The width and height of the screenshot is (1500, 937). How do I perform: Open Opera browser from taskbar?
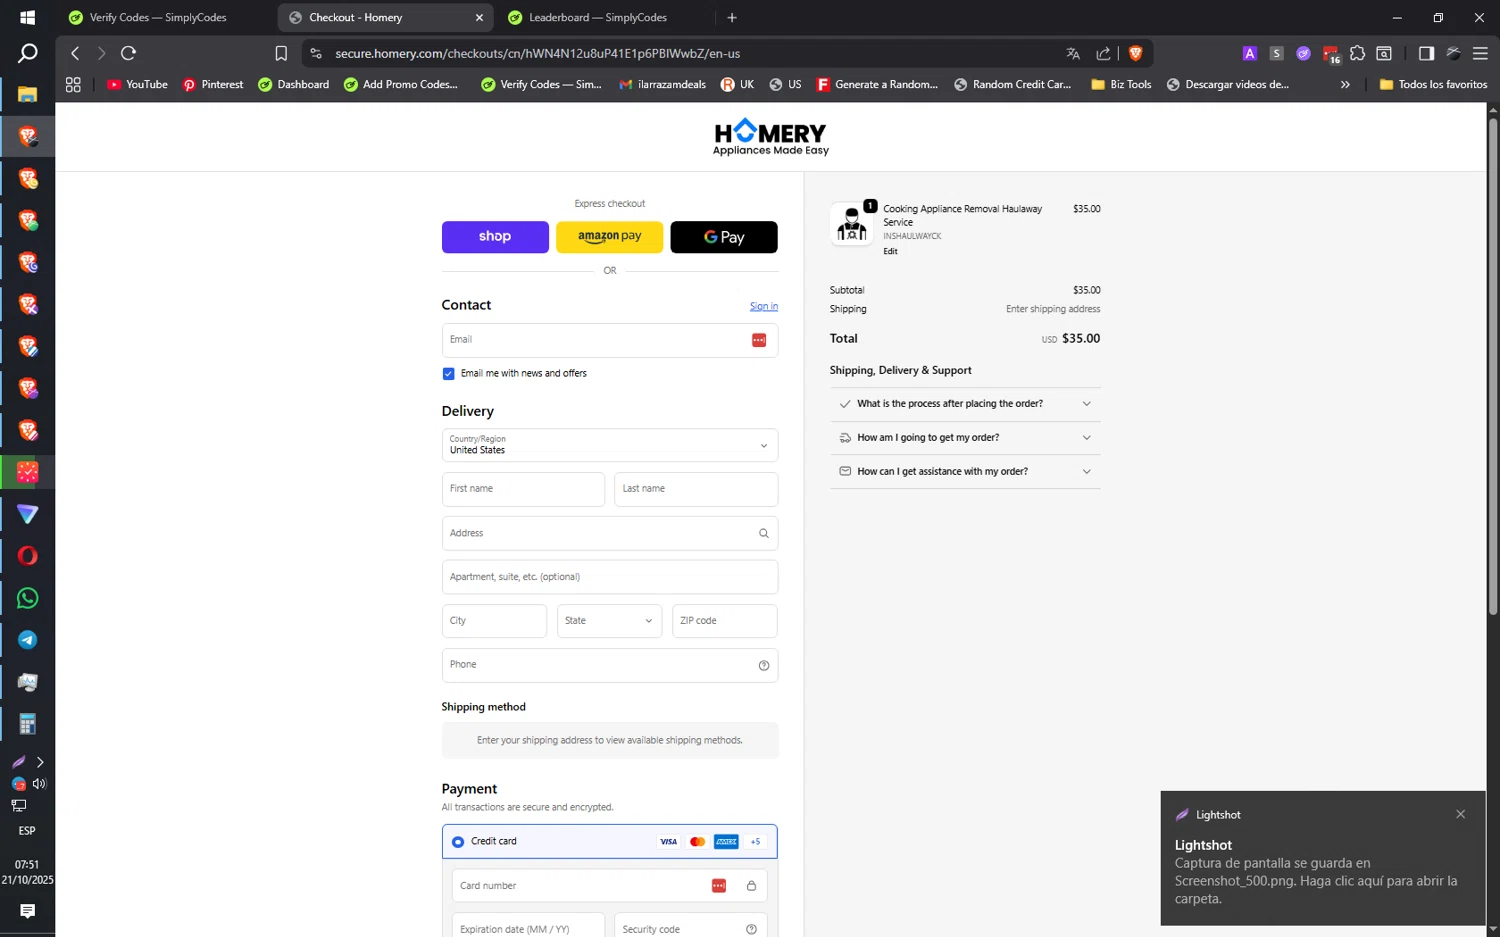[27, 556]
